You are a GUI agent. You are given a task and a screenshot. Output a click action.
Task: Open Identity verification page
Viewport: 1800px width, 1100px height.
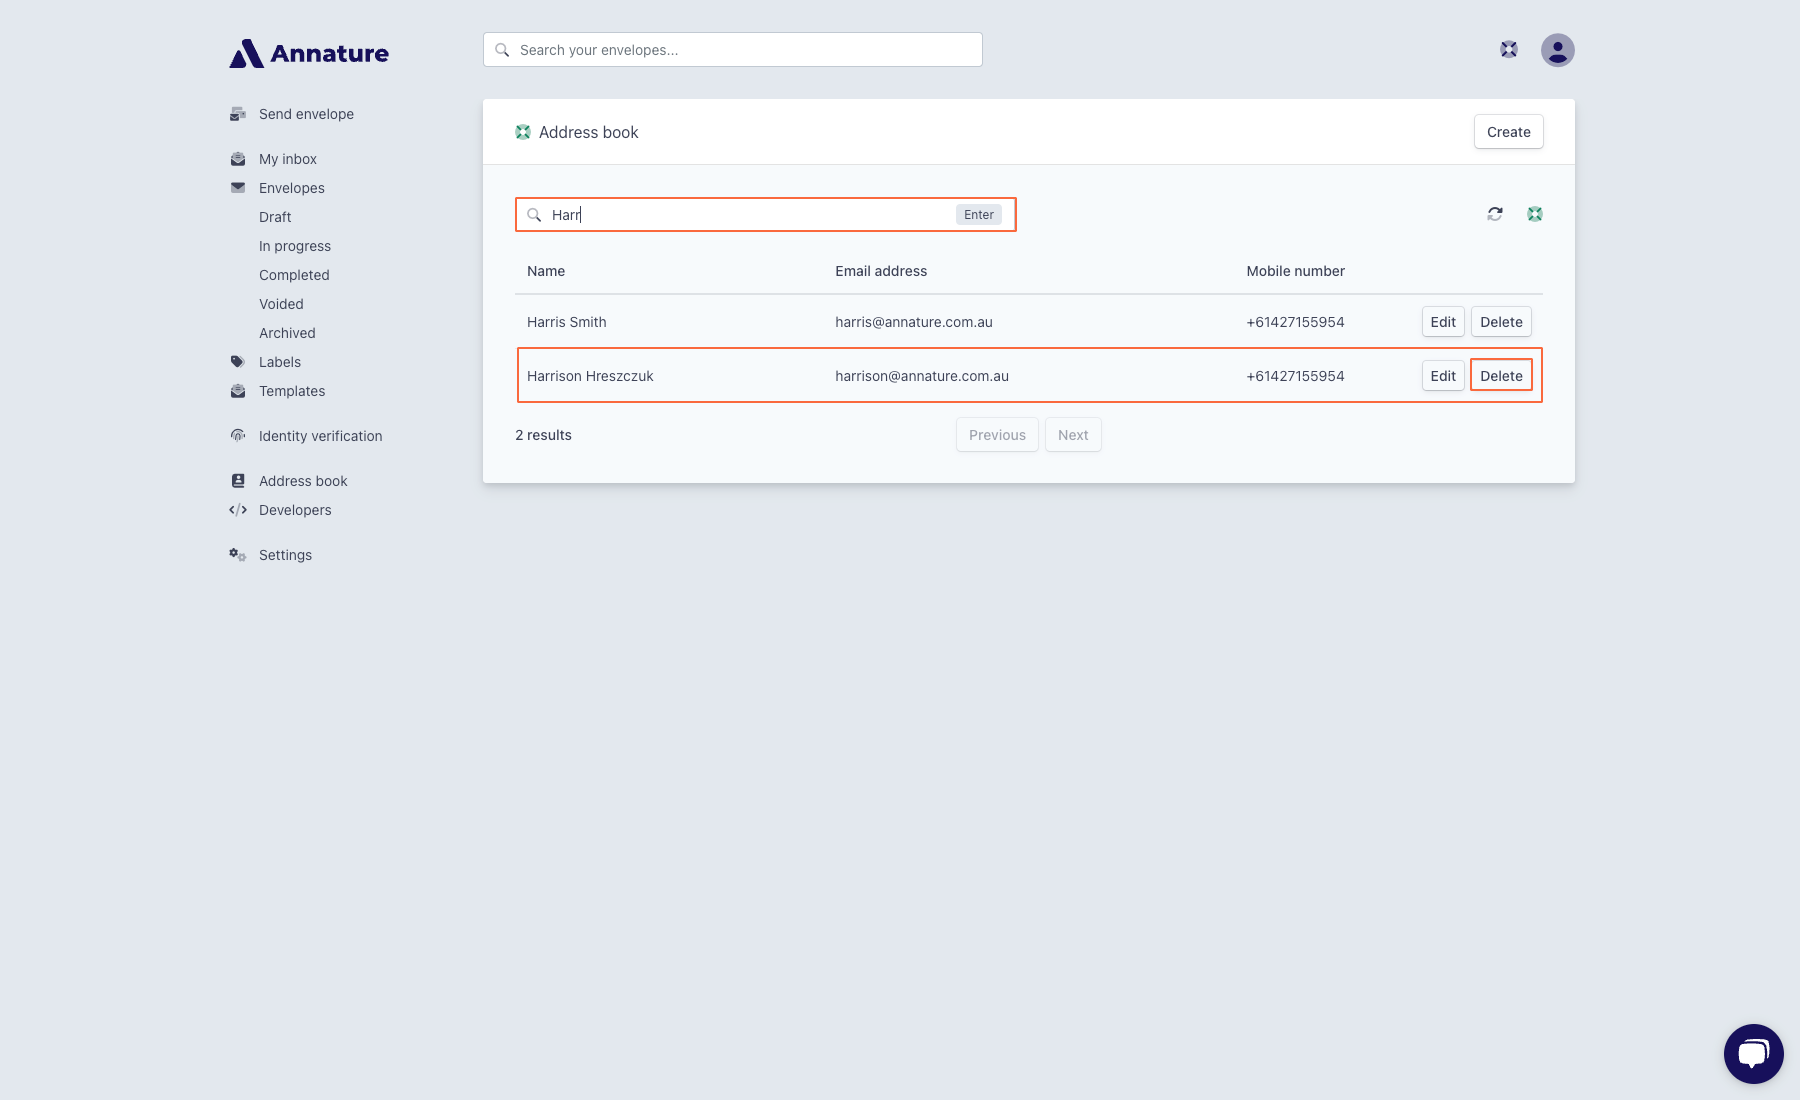321,436
